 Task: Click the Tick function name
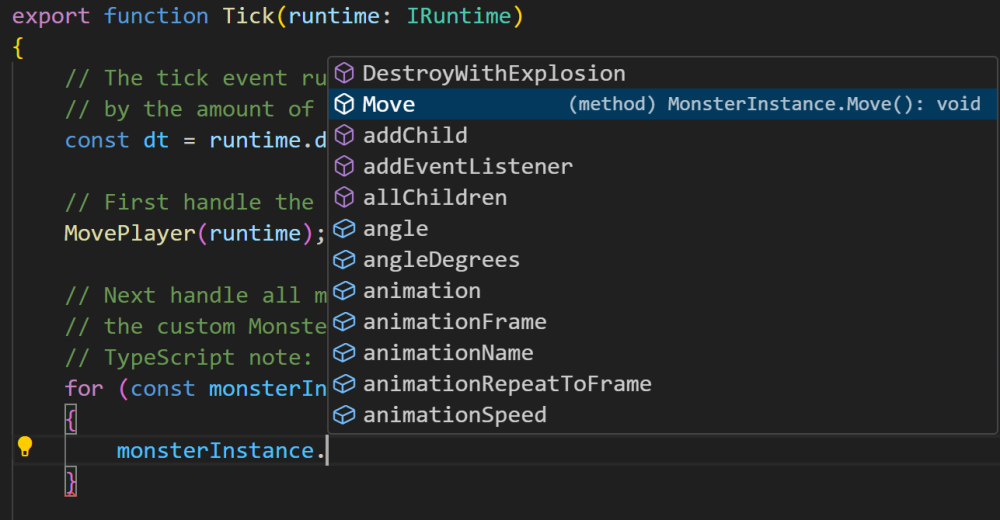point(248,17)
